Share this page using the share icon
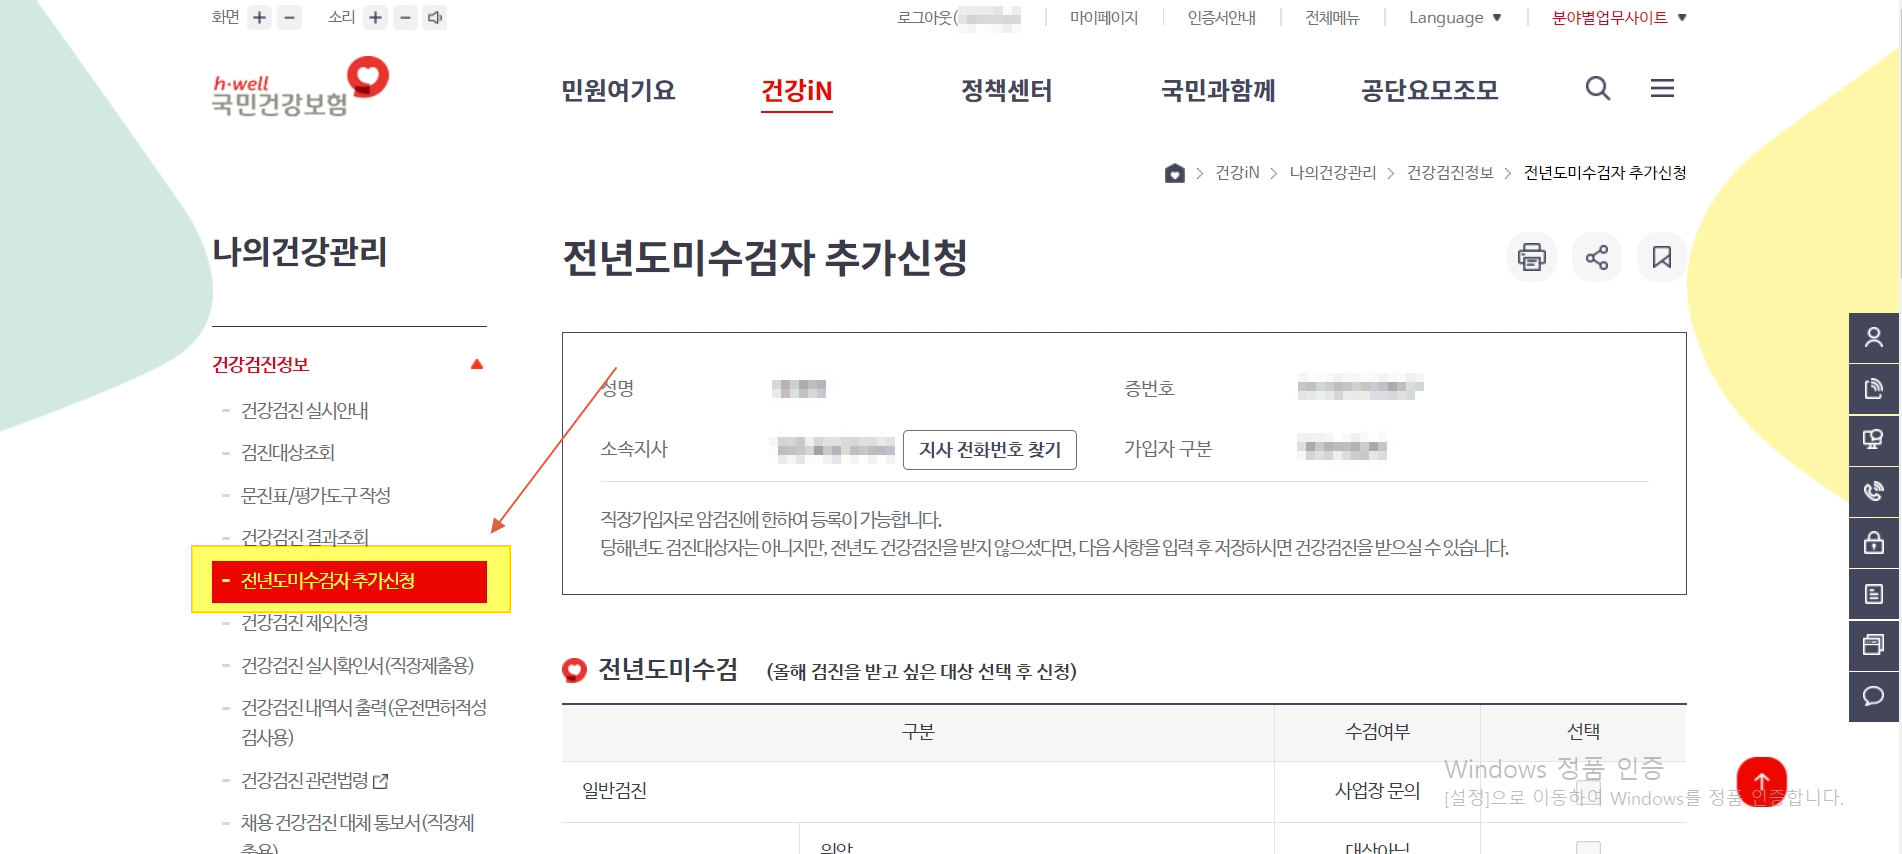Image resolution: width=1902 pixels, height=854 pixels. pos(1597,257)
